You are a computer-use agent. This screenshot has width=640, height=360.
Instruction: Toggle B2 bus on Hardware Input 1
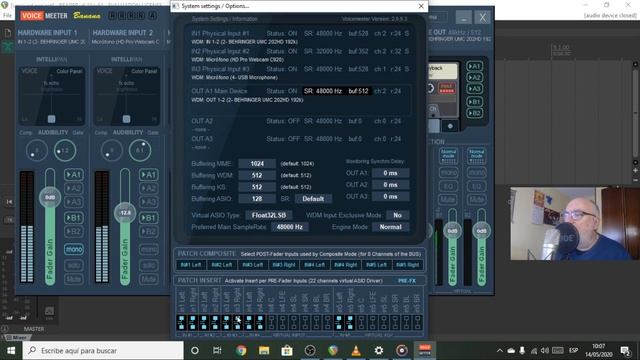pos(73,231)
